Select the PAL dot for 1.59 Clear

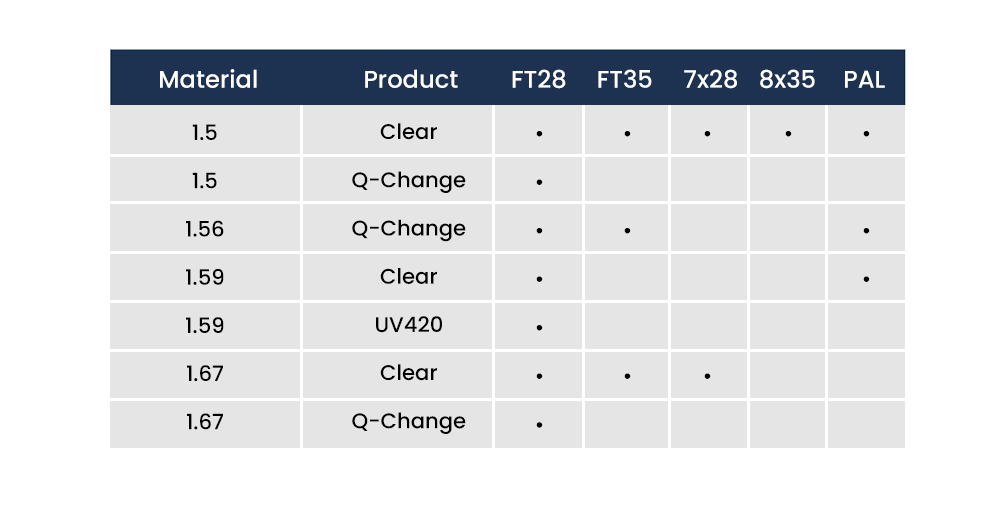pos(865,279)
